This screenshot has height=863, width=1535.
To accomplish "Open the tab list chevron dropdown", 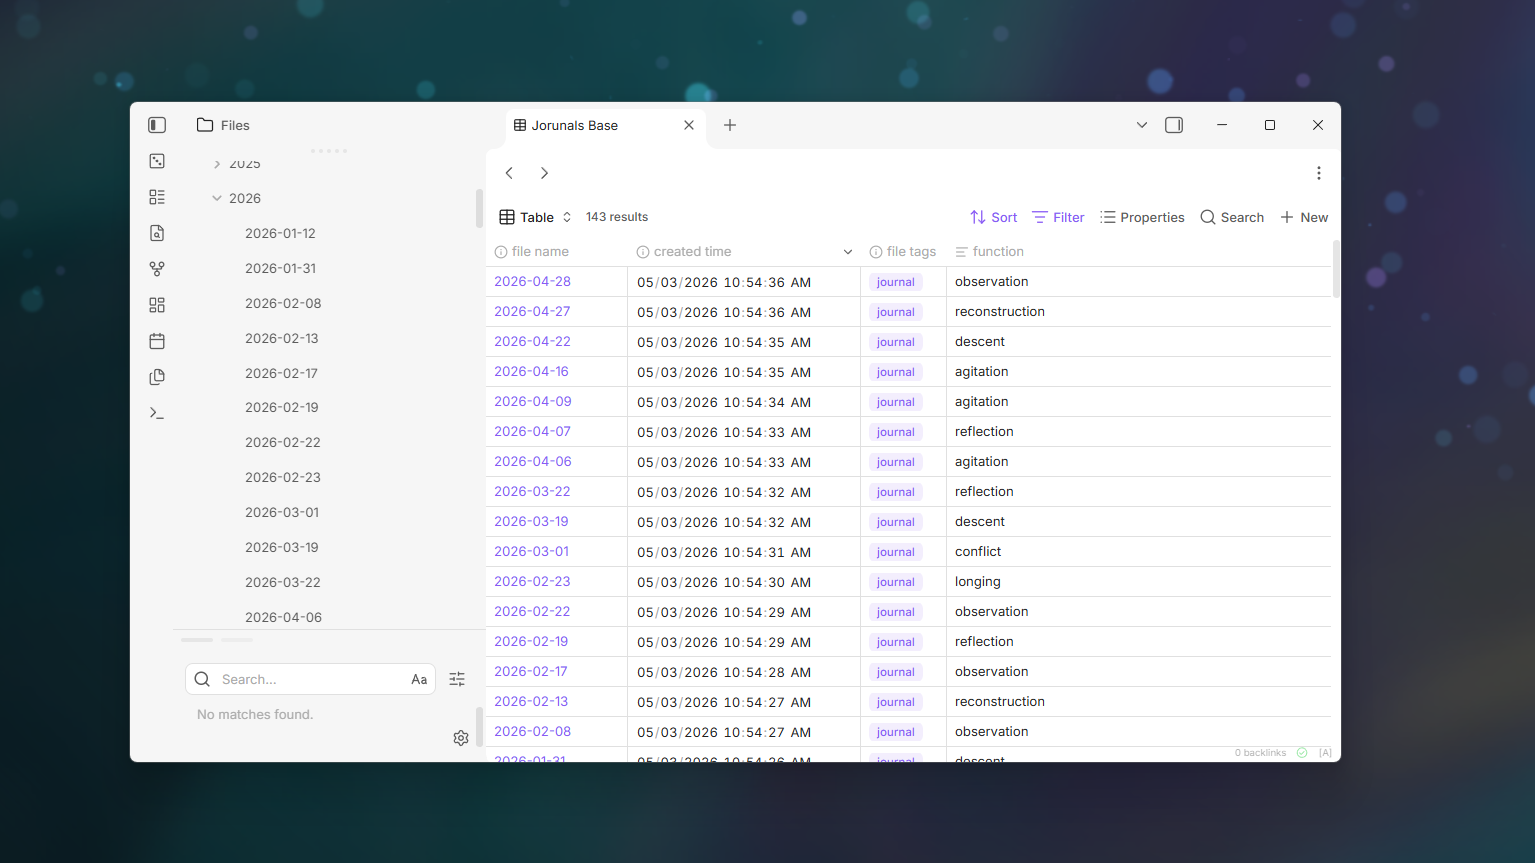I will 1142,125.
